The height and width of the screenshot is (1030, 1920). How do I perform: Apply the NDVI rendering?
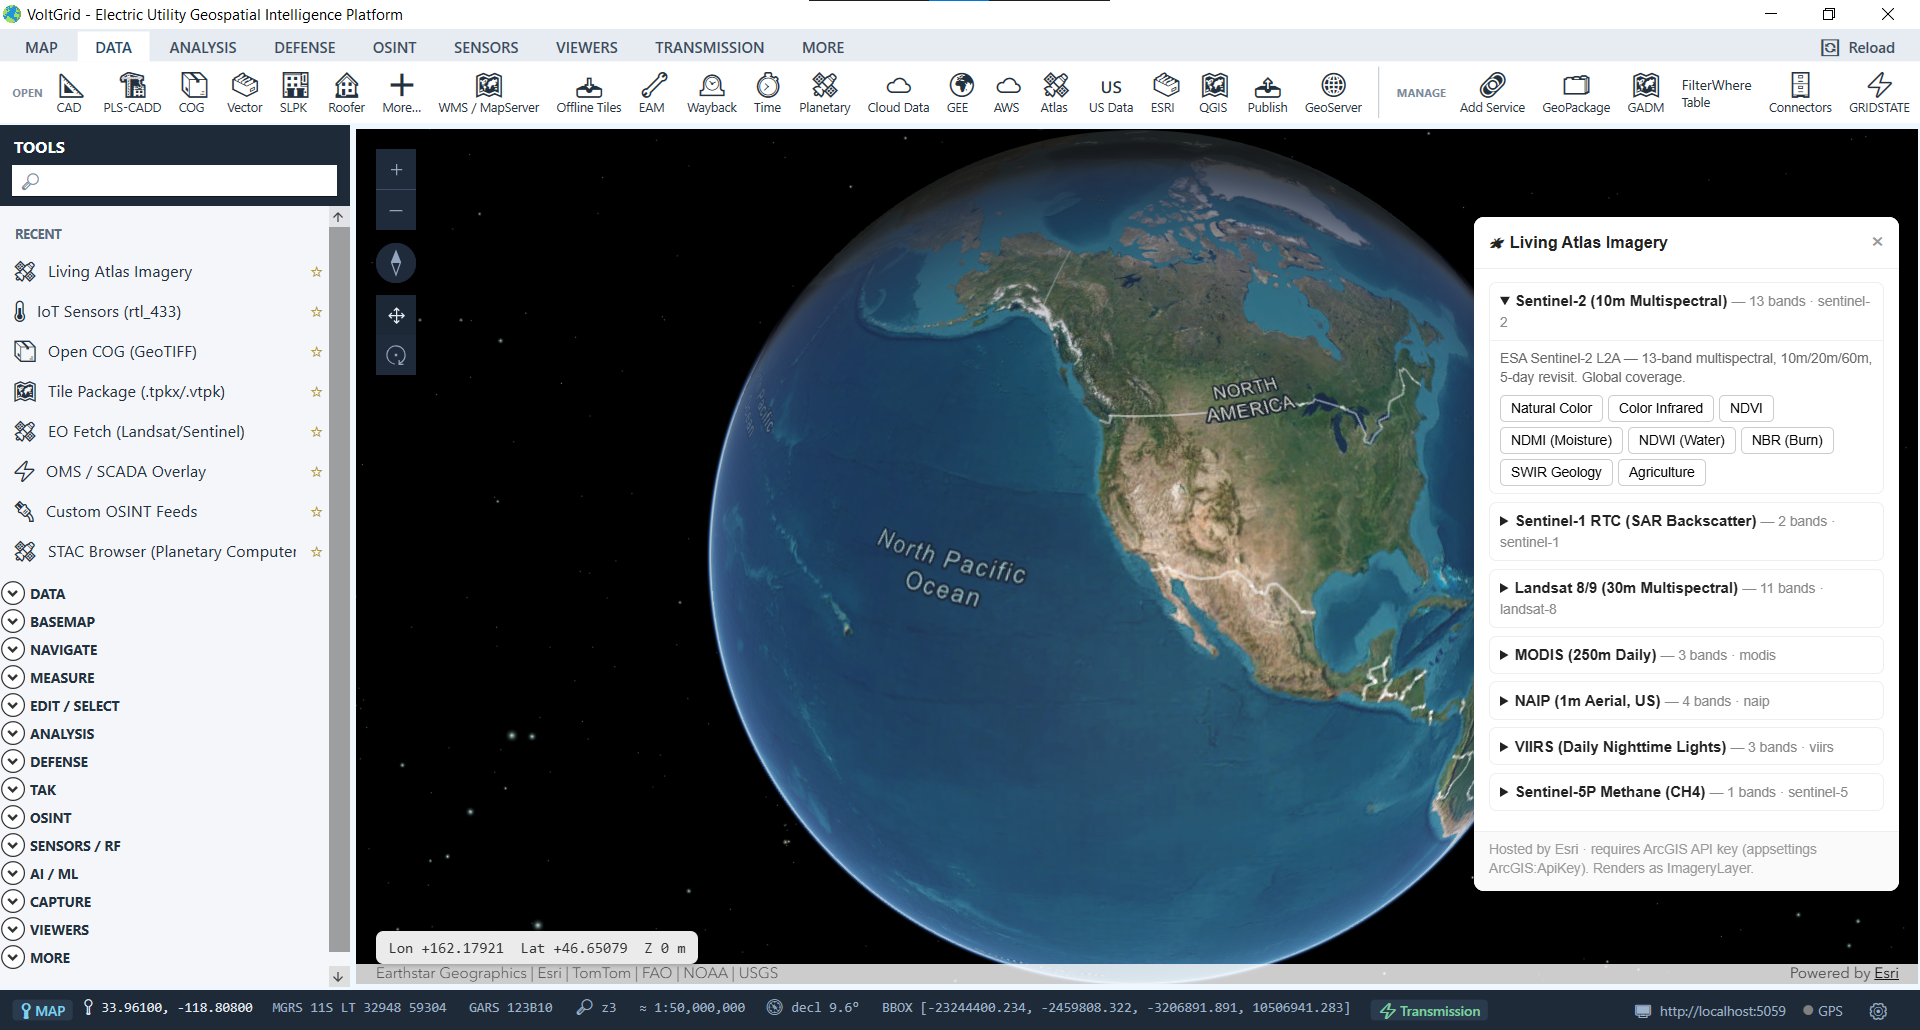(x=1746, y=408)
